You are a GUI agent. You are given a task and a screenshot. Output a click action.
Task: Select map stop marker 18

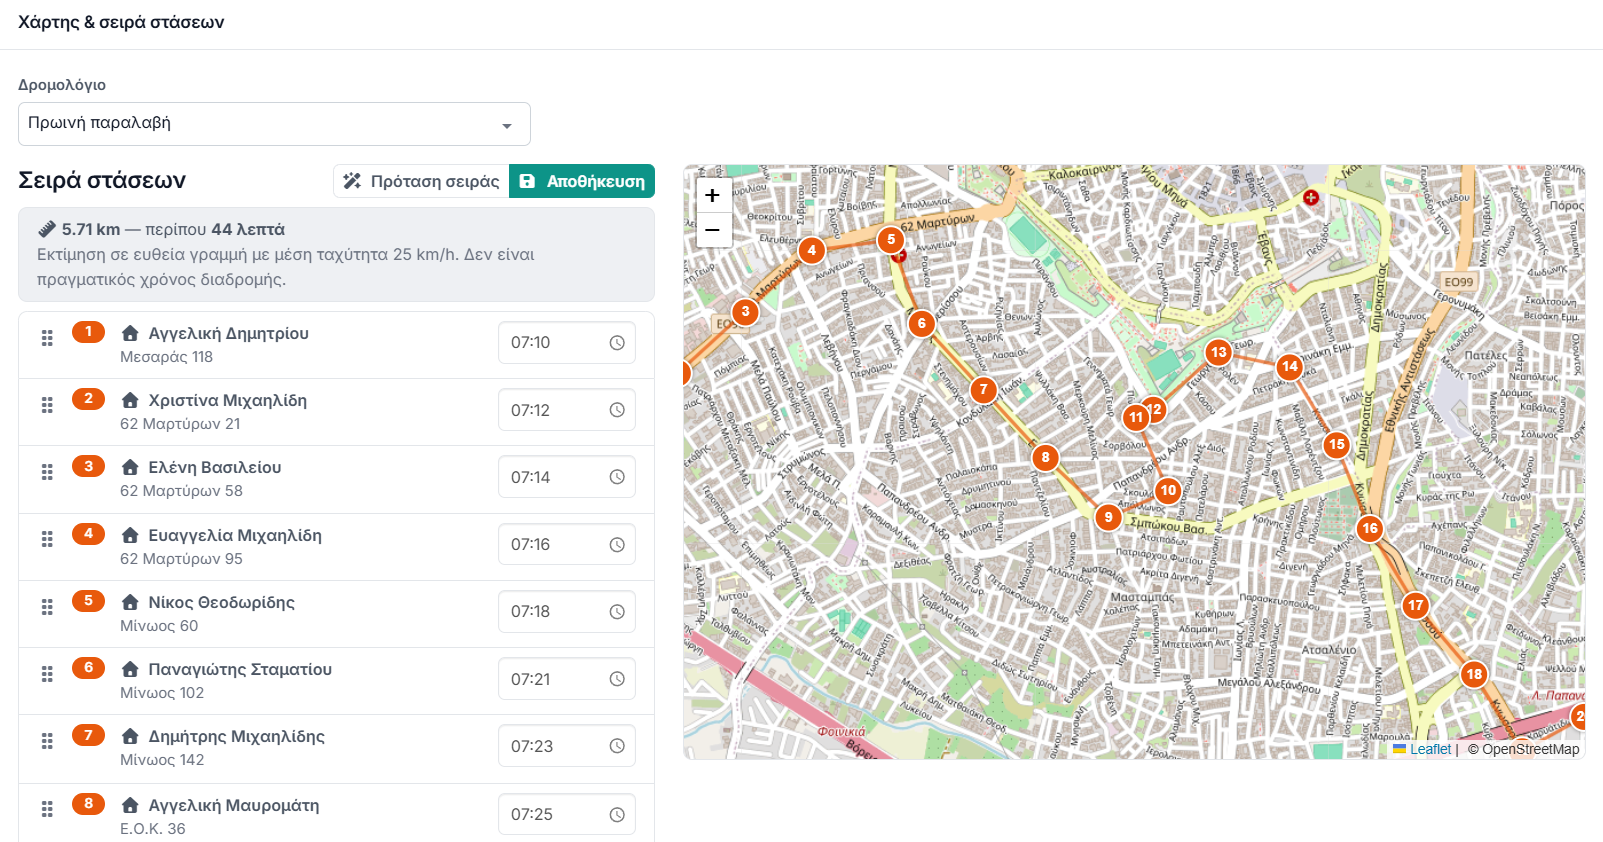[1474, 674]
